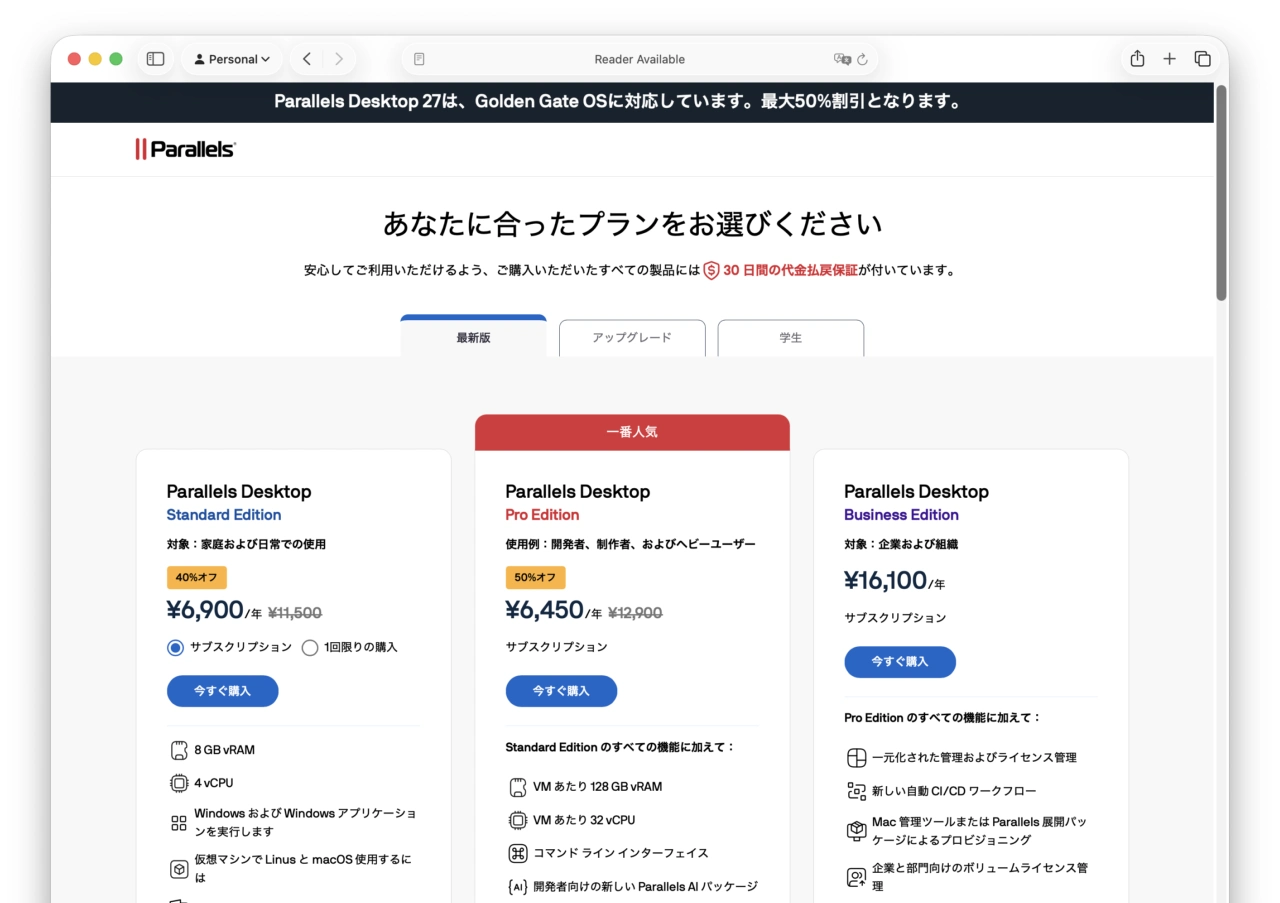Image resolution: width=1280 pixels, height=903 pixels.
Task: Show tab overview icon
Action: pos(1202,59)
